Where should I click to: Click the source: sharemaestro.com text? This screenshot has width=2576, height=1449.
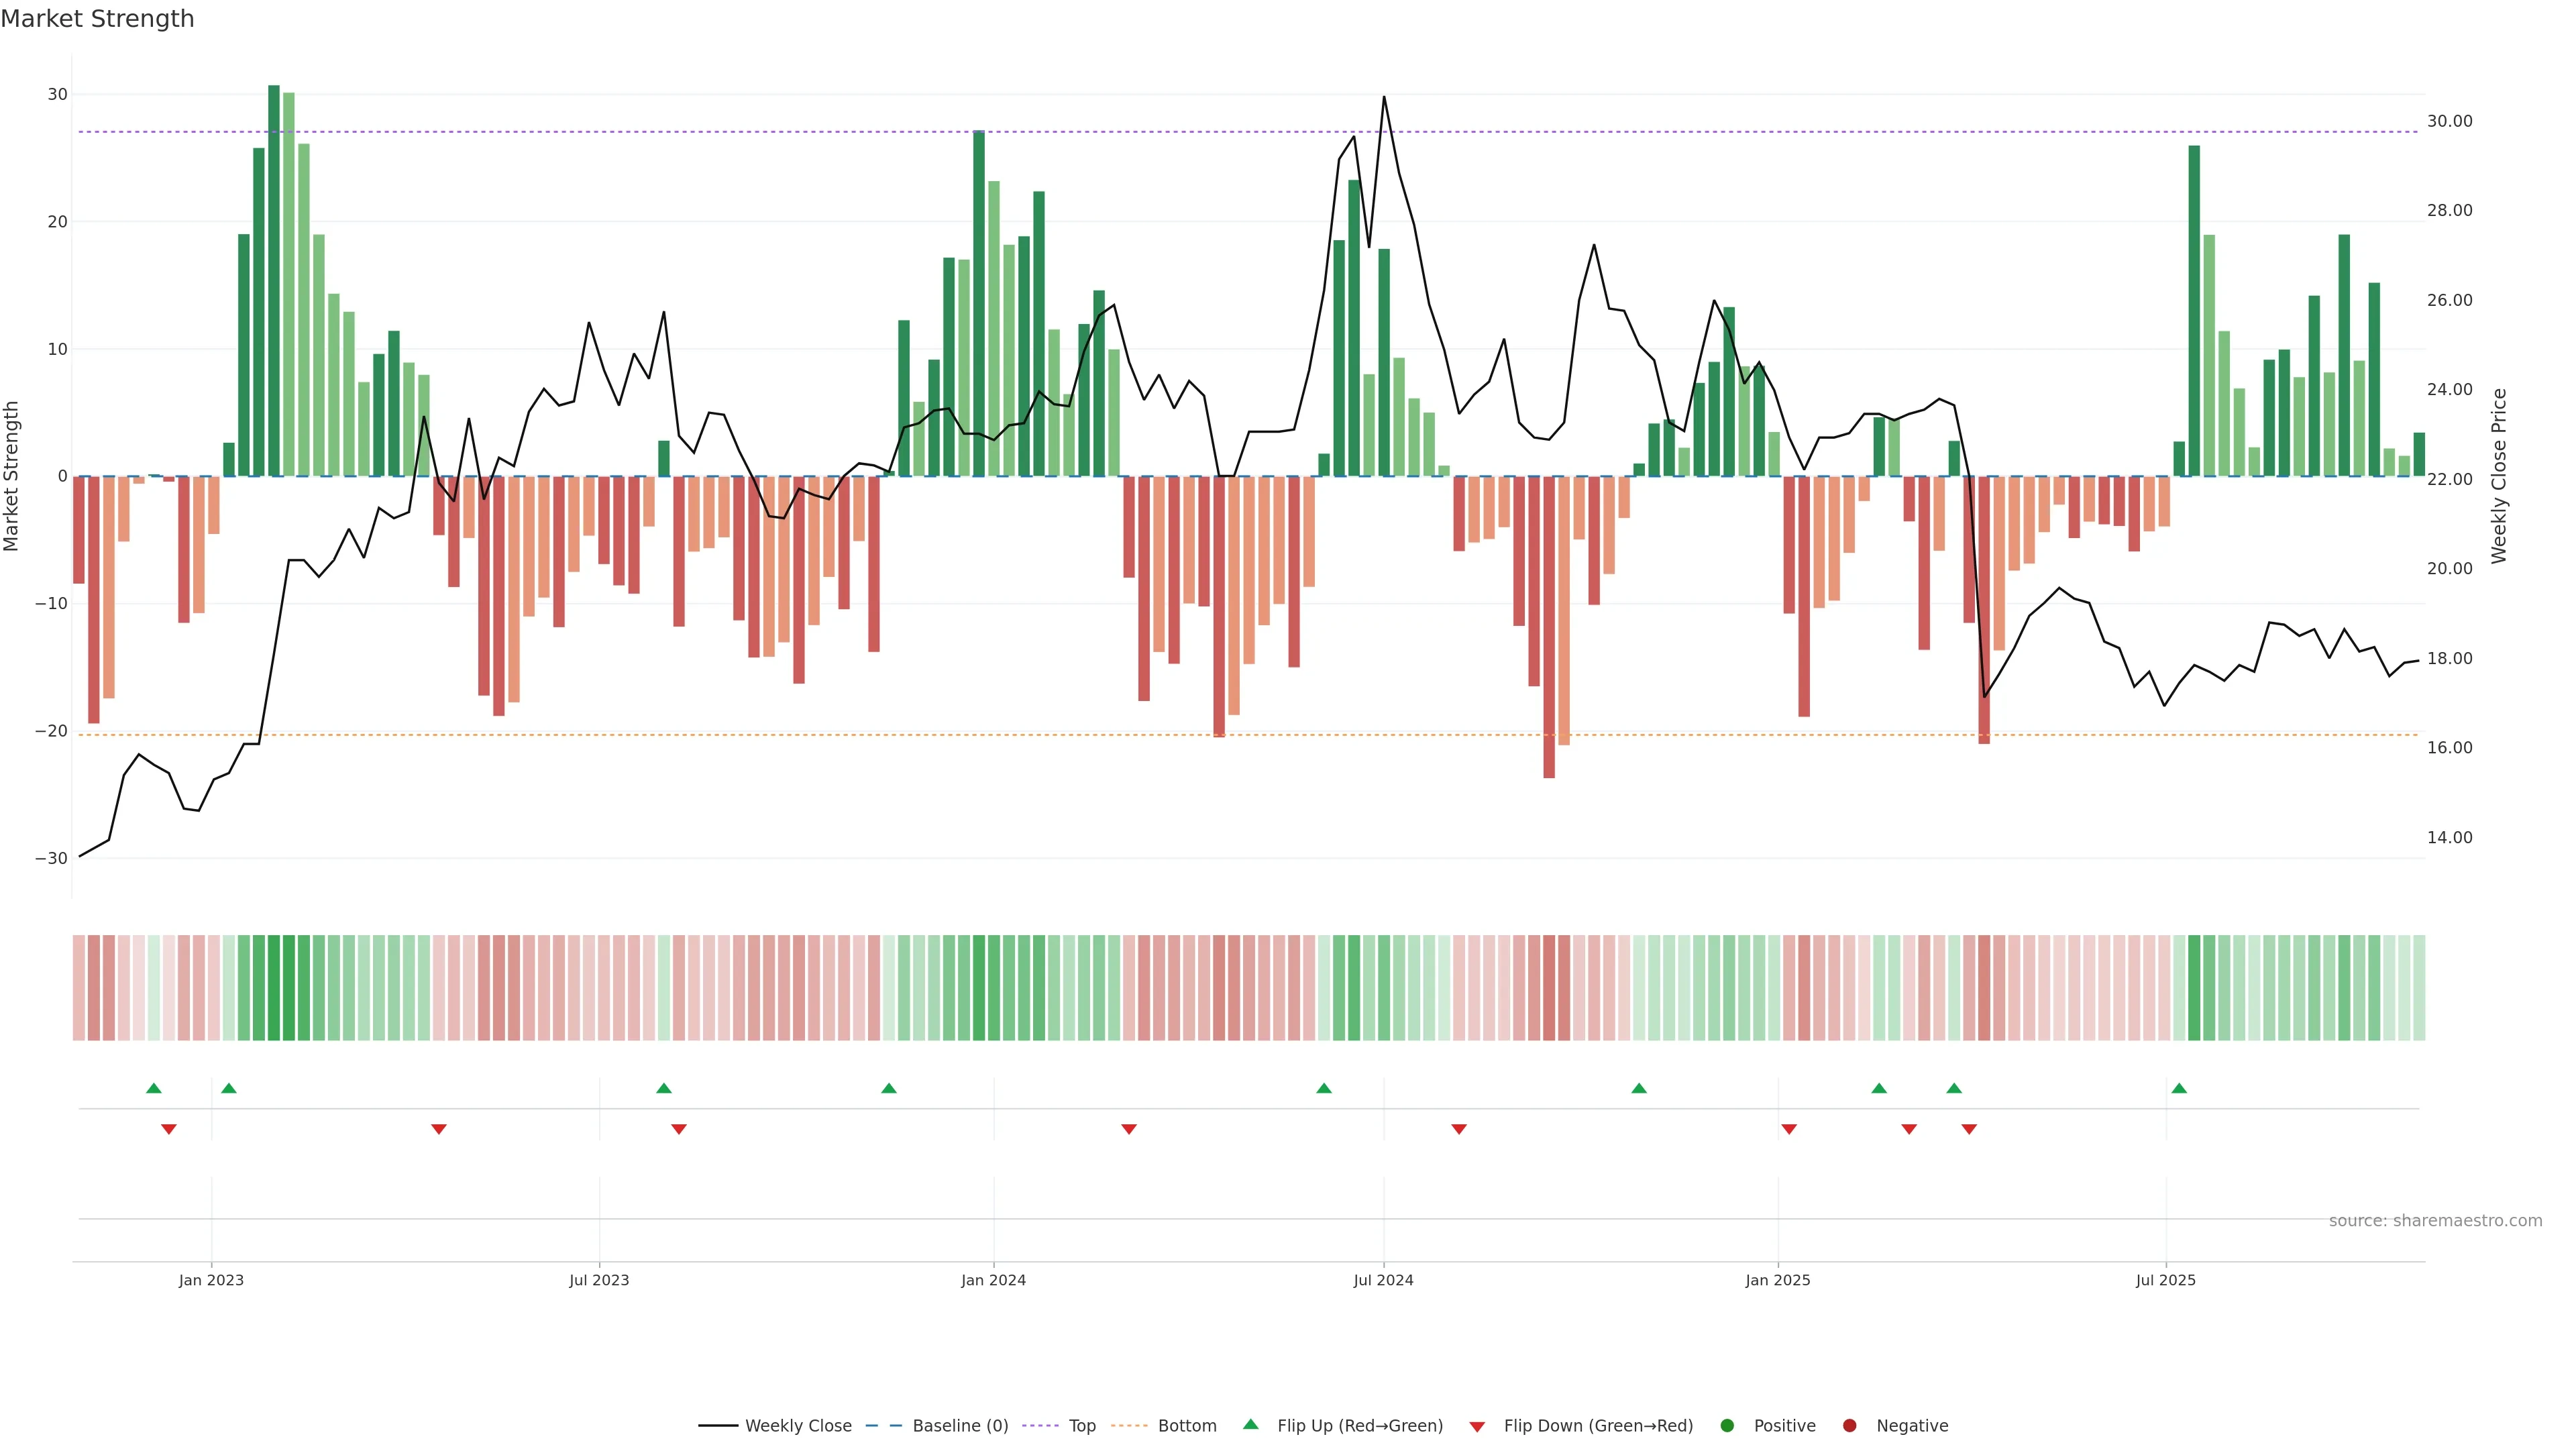pos(2435,1220)
